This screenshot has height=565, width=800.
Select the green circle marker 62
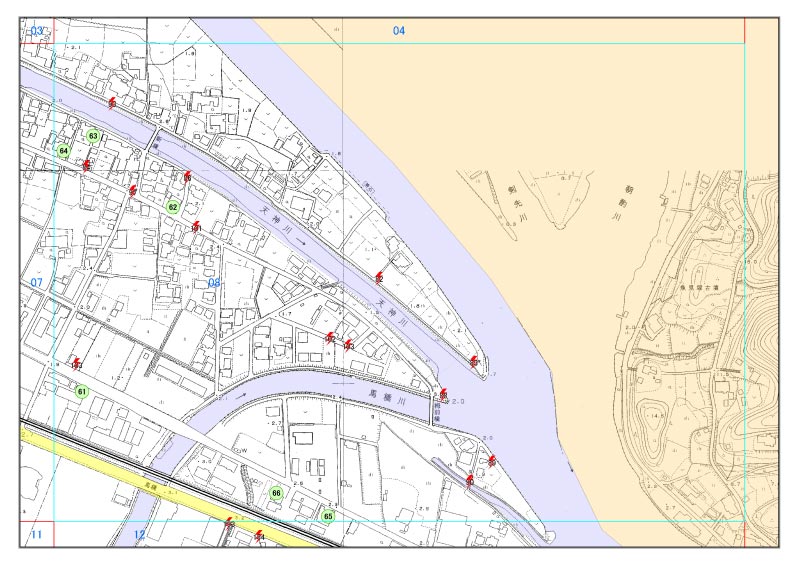click(173, 207)
